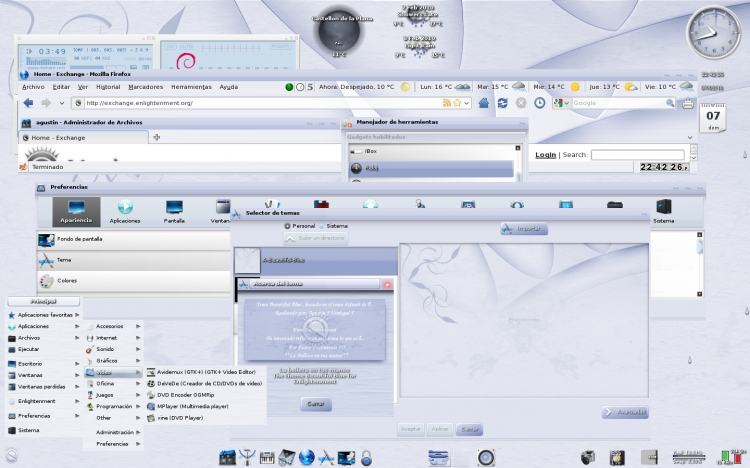Click the analog clock gadget

[713, 33]
